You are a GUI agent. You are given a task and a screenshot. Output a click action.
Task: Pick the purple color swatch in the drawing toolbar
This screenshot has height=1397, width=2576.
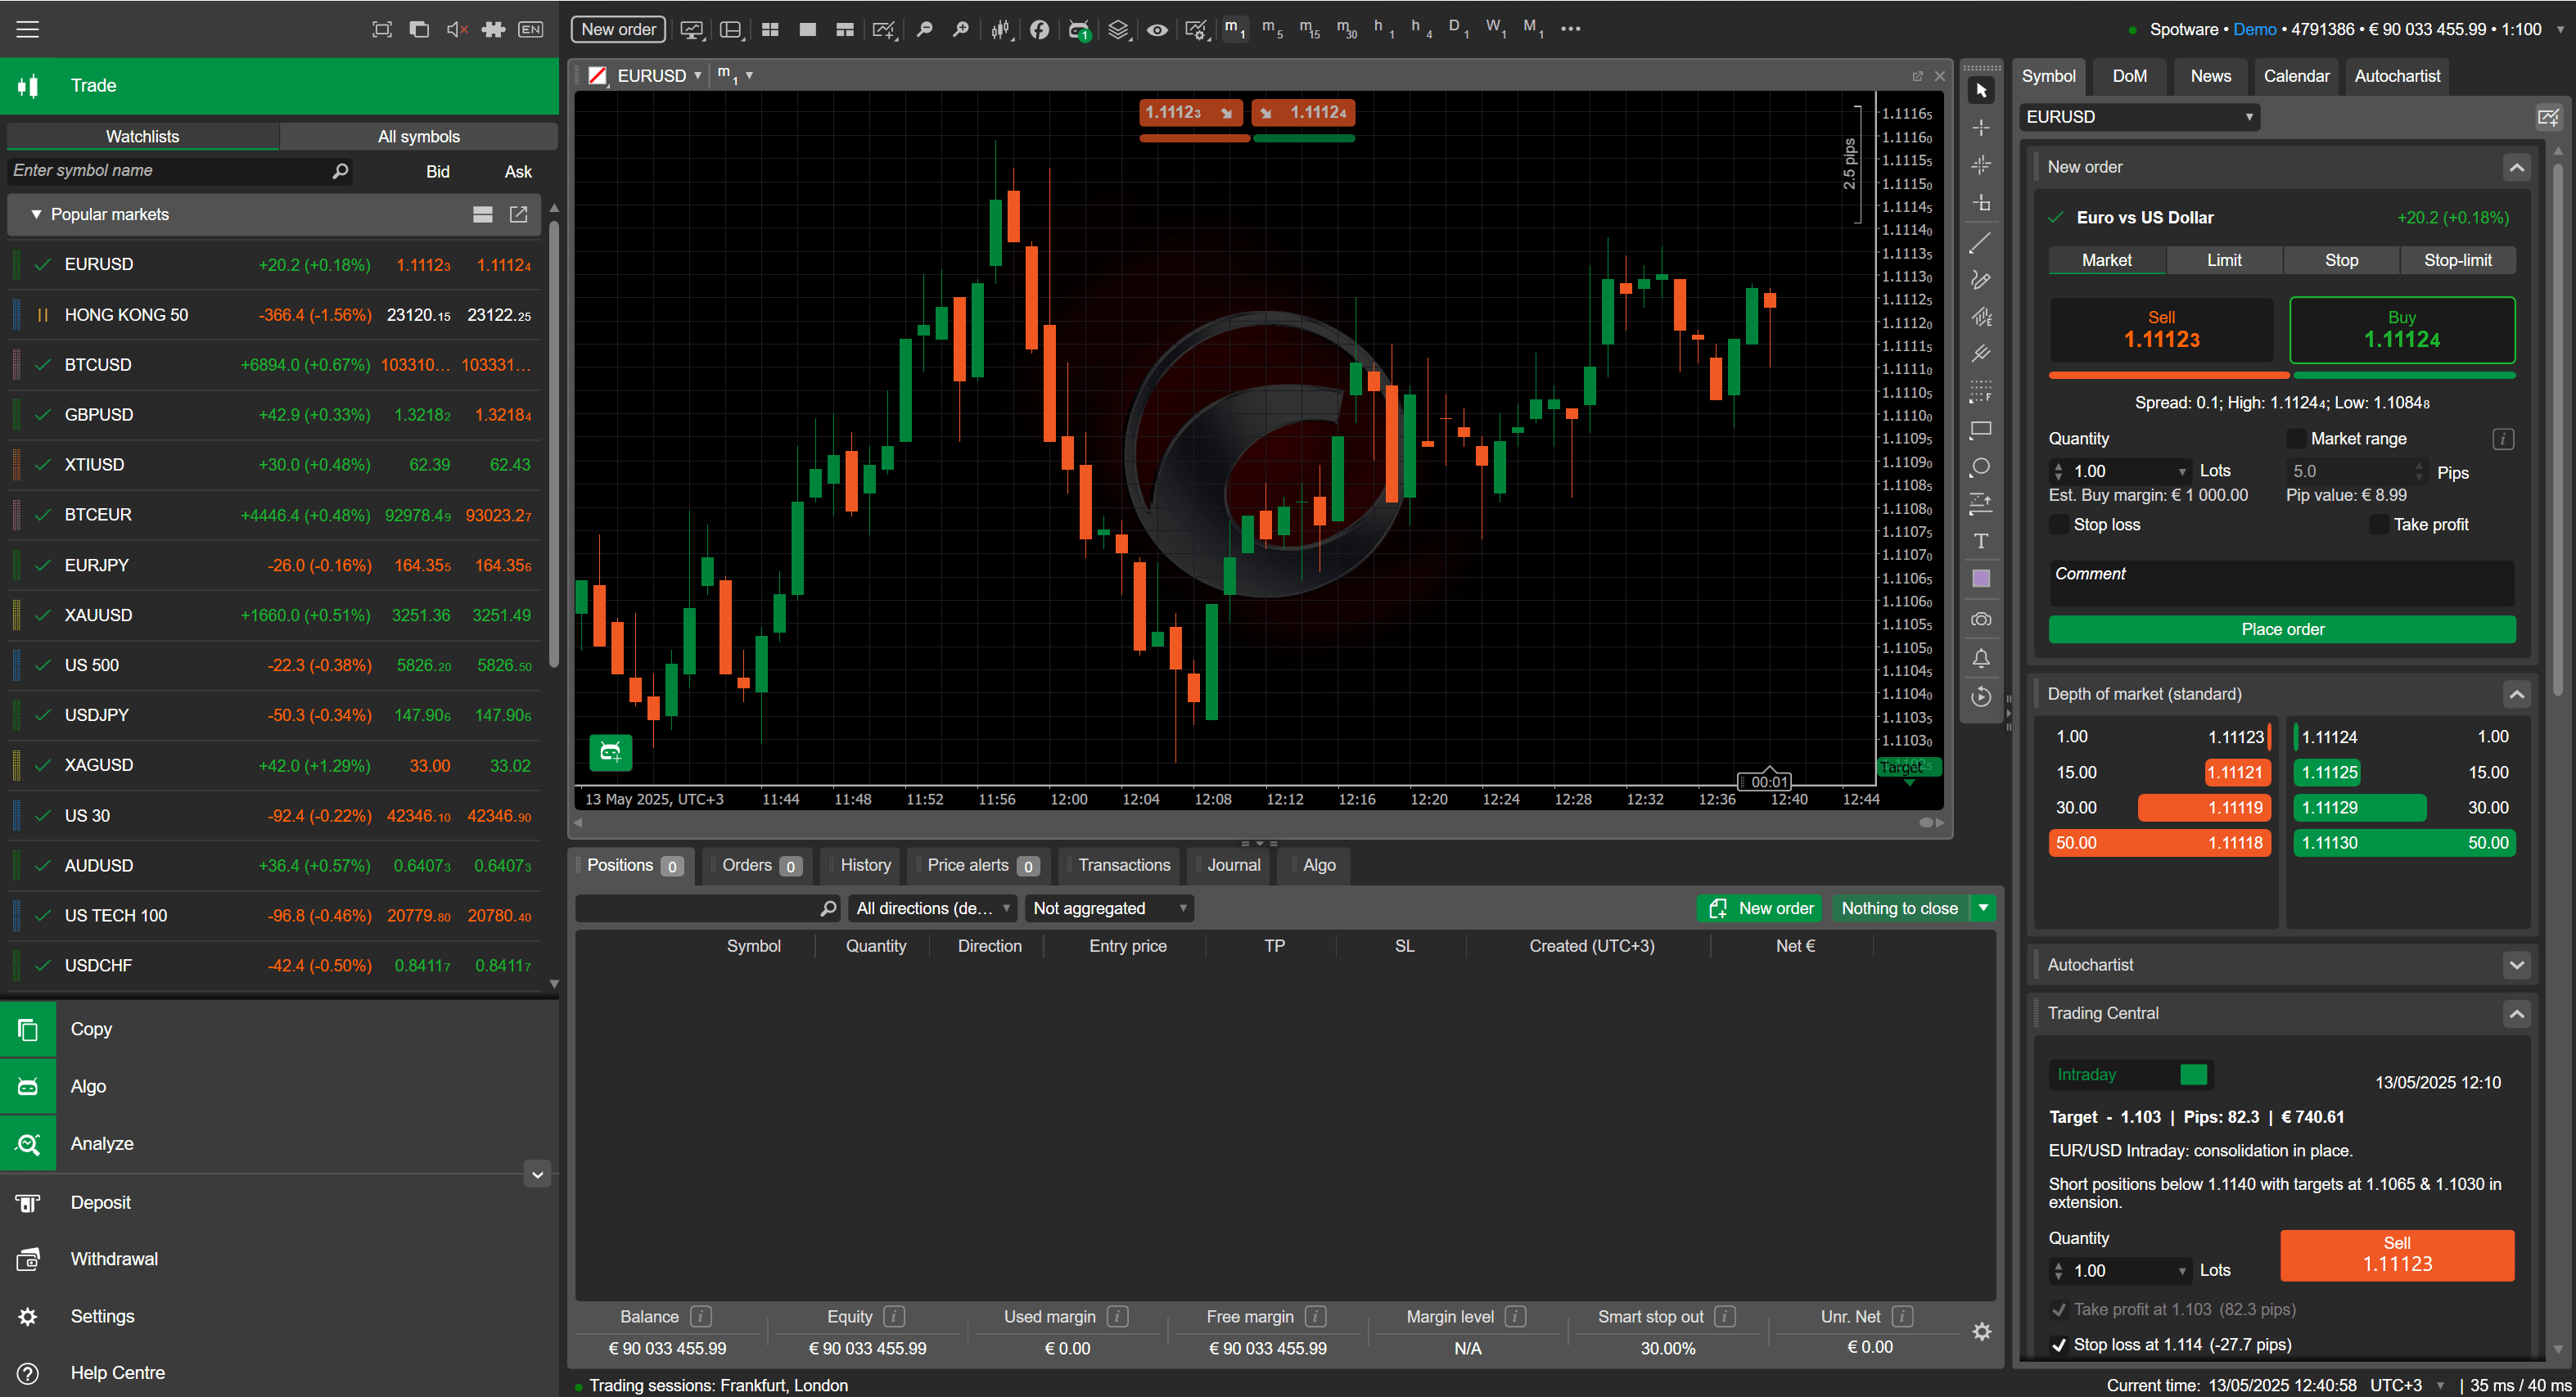click(x=1981, y=577)
